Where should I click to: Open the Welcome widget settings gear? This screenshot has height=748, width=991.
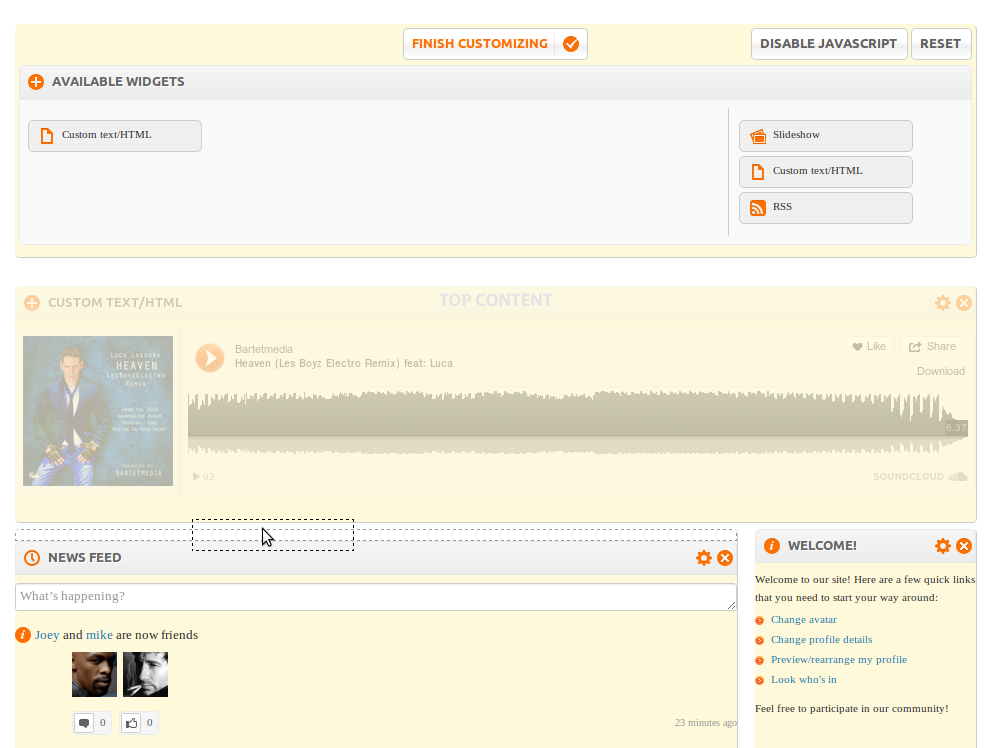coord(942,546)
